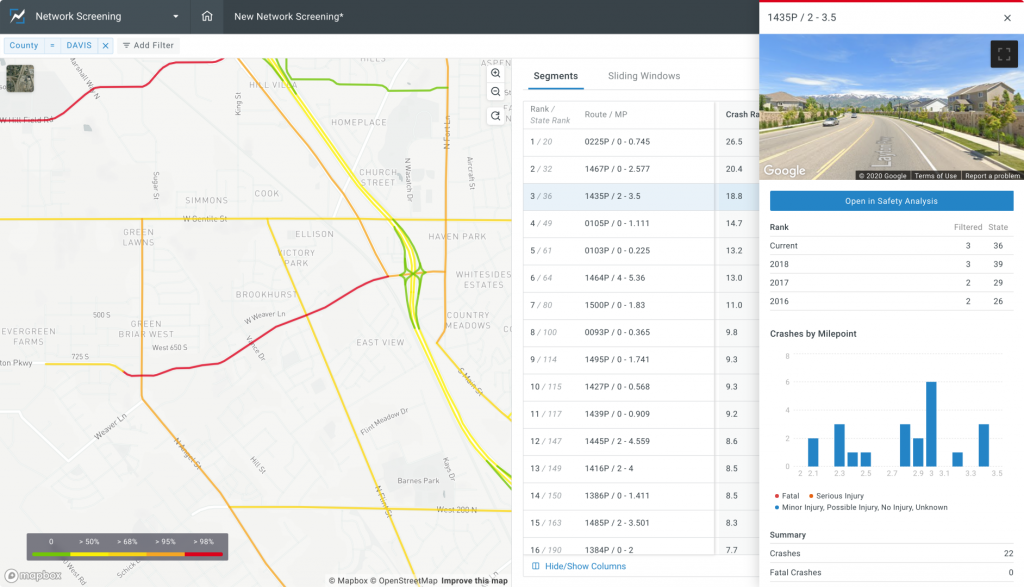Remove the County DAVIS filter
Image resolution: width=1024 pixels, height=587 pixels.
coord(105,46)
